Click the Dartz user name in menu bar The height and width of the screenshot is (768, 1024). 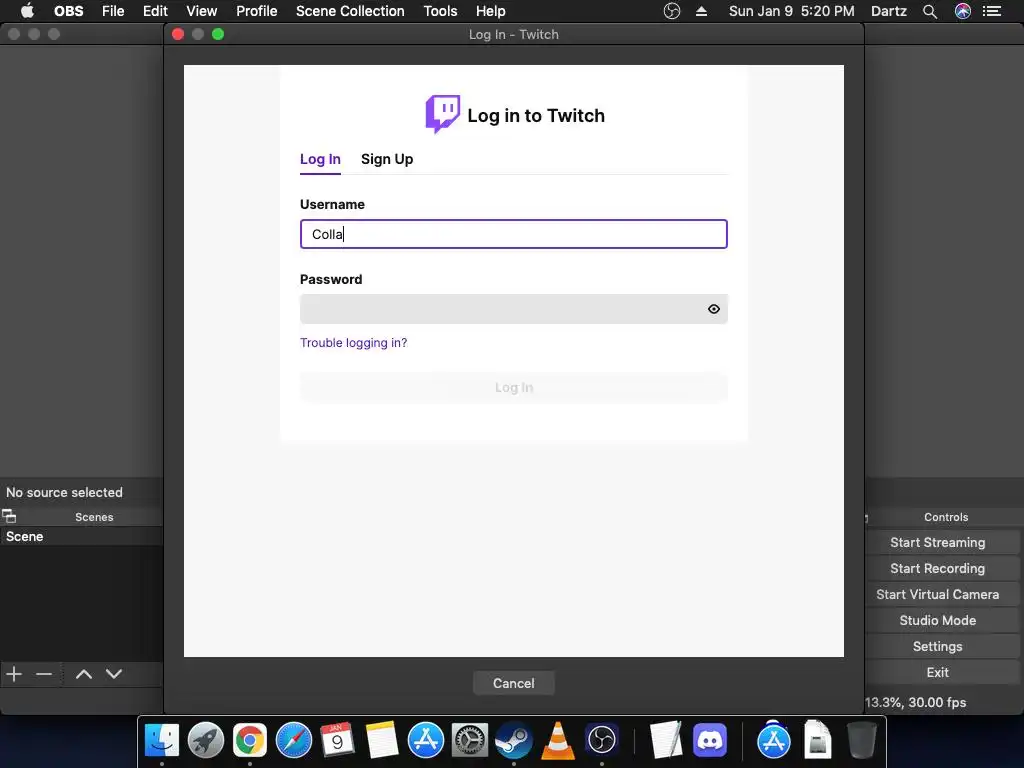tap(889, 11)
